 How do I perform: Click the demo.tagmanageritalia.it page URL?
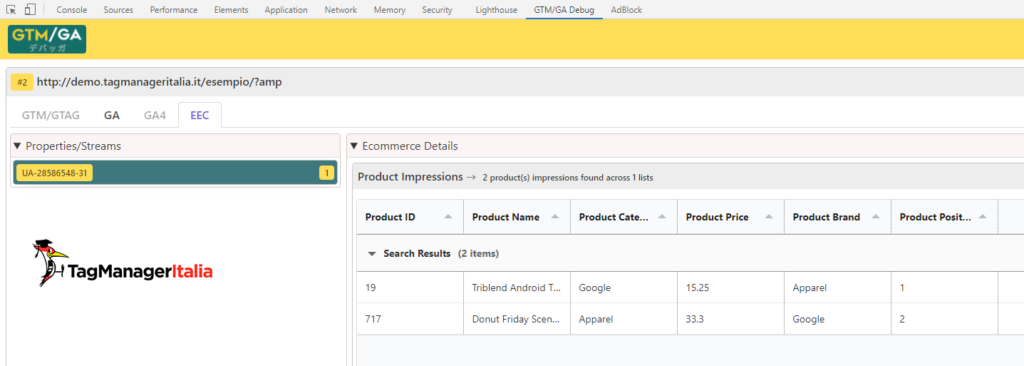(x=159, y=82)
